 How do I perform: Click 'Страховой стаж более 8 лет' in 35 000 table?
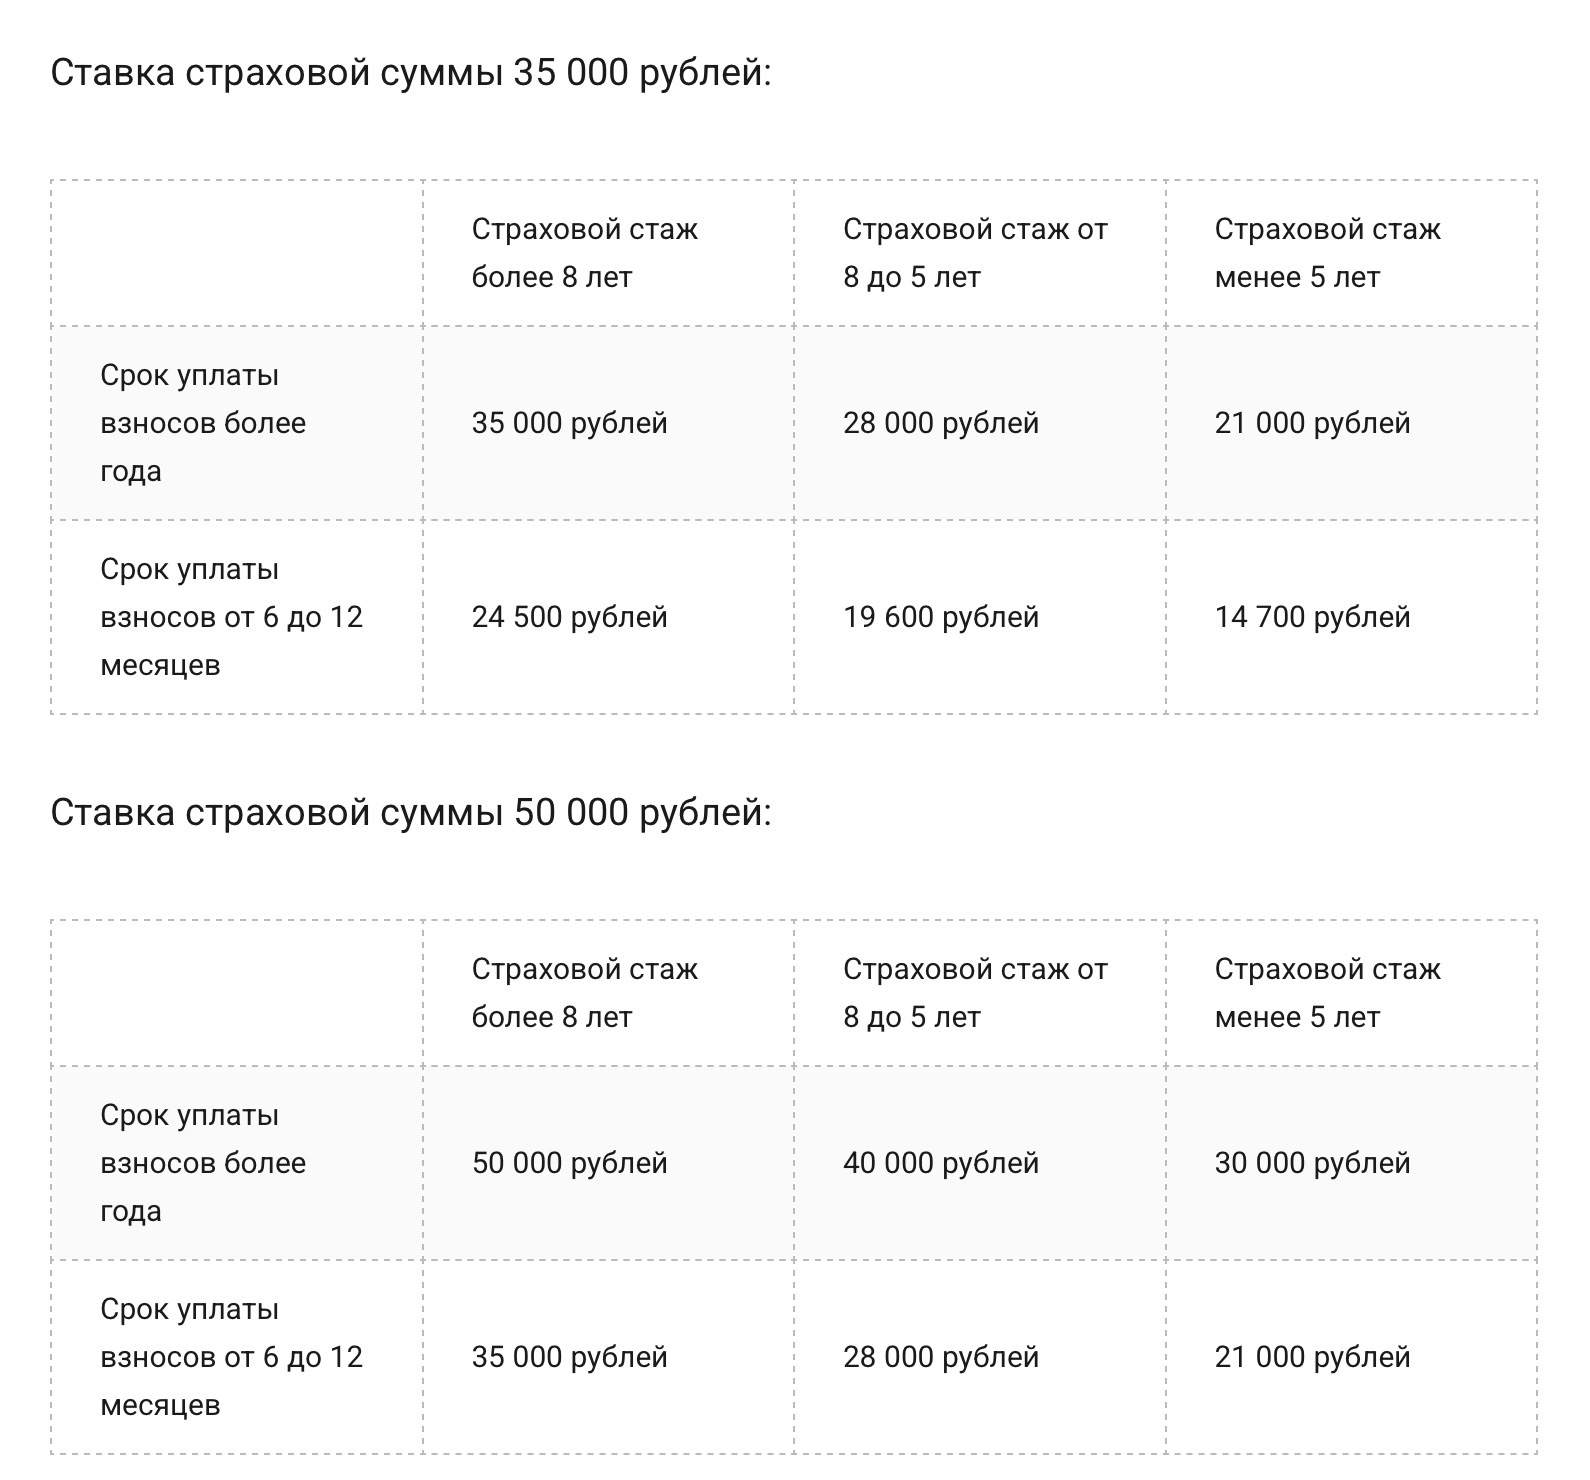584,253
